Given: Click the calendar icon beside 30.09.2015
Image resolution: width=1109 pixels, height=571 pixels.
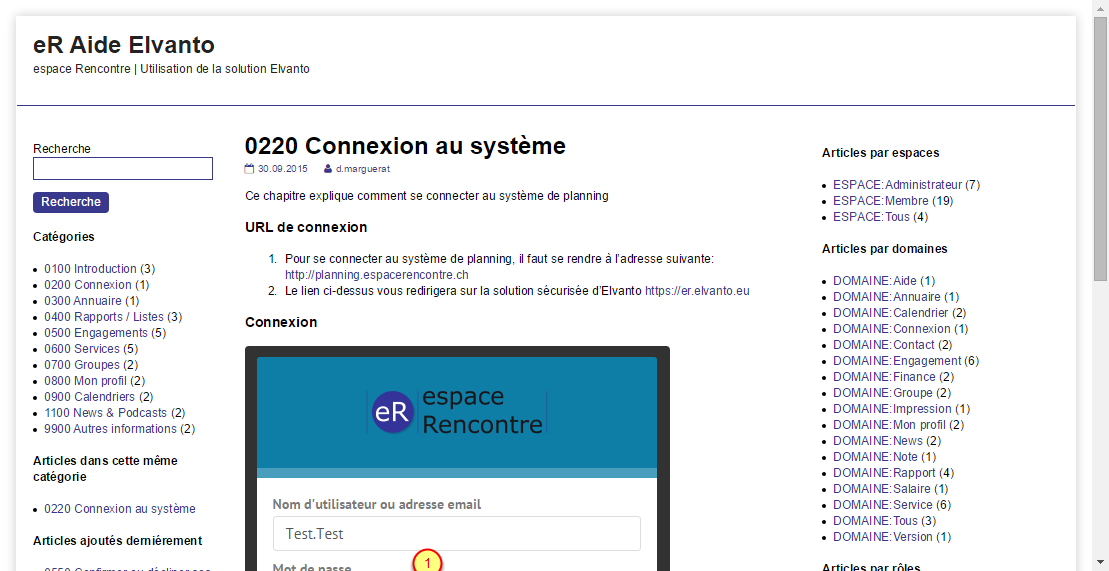Looking at the screenshot, I should 250,169.
